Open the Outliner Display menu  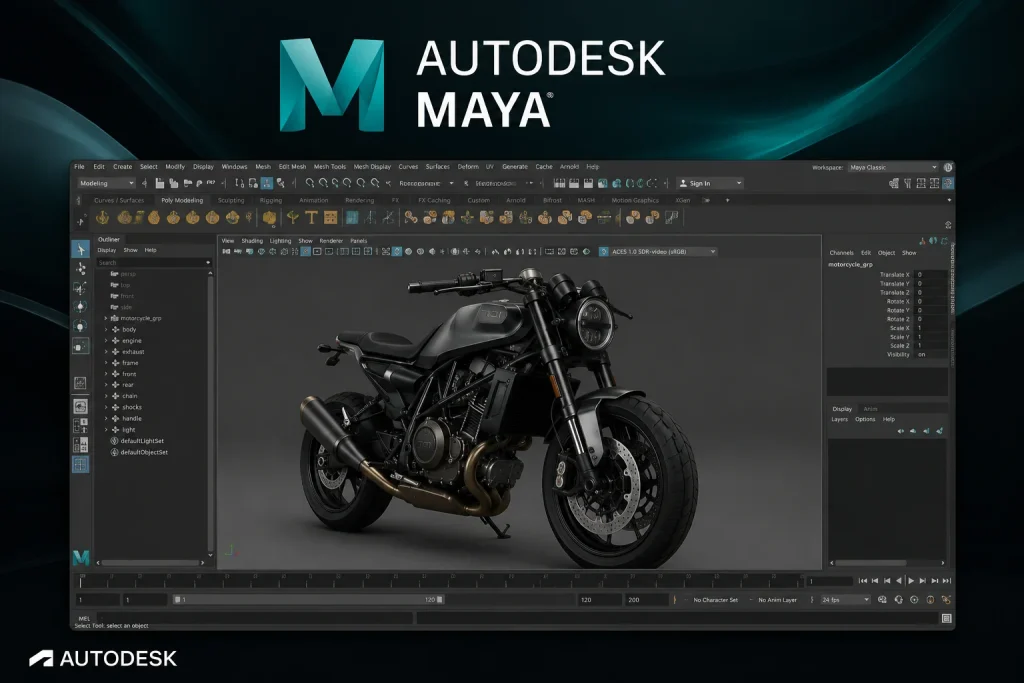click(106, 250)
